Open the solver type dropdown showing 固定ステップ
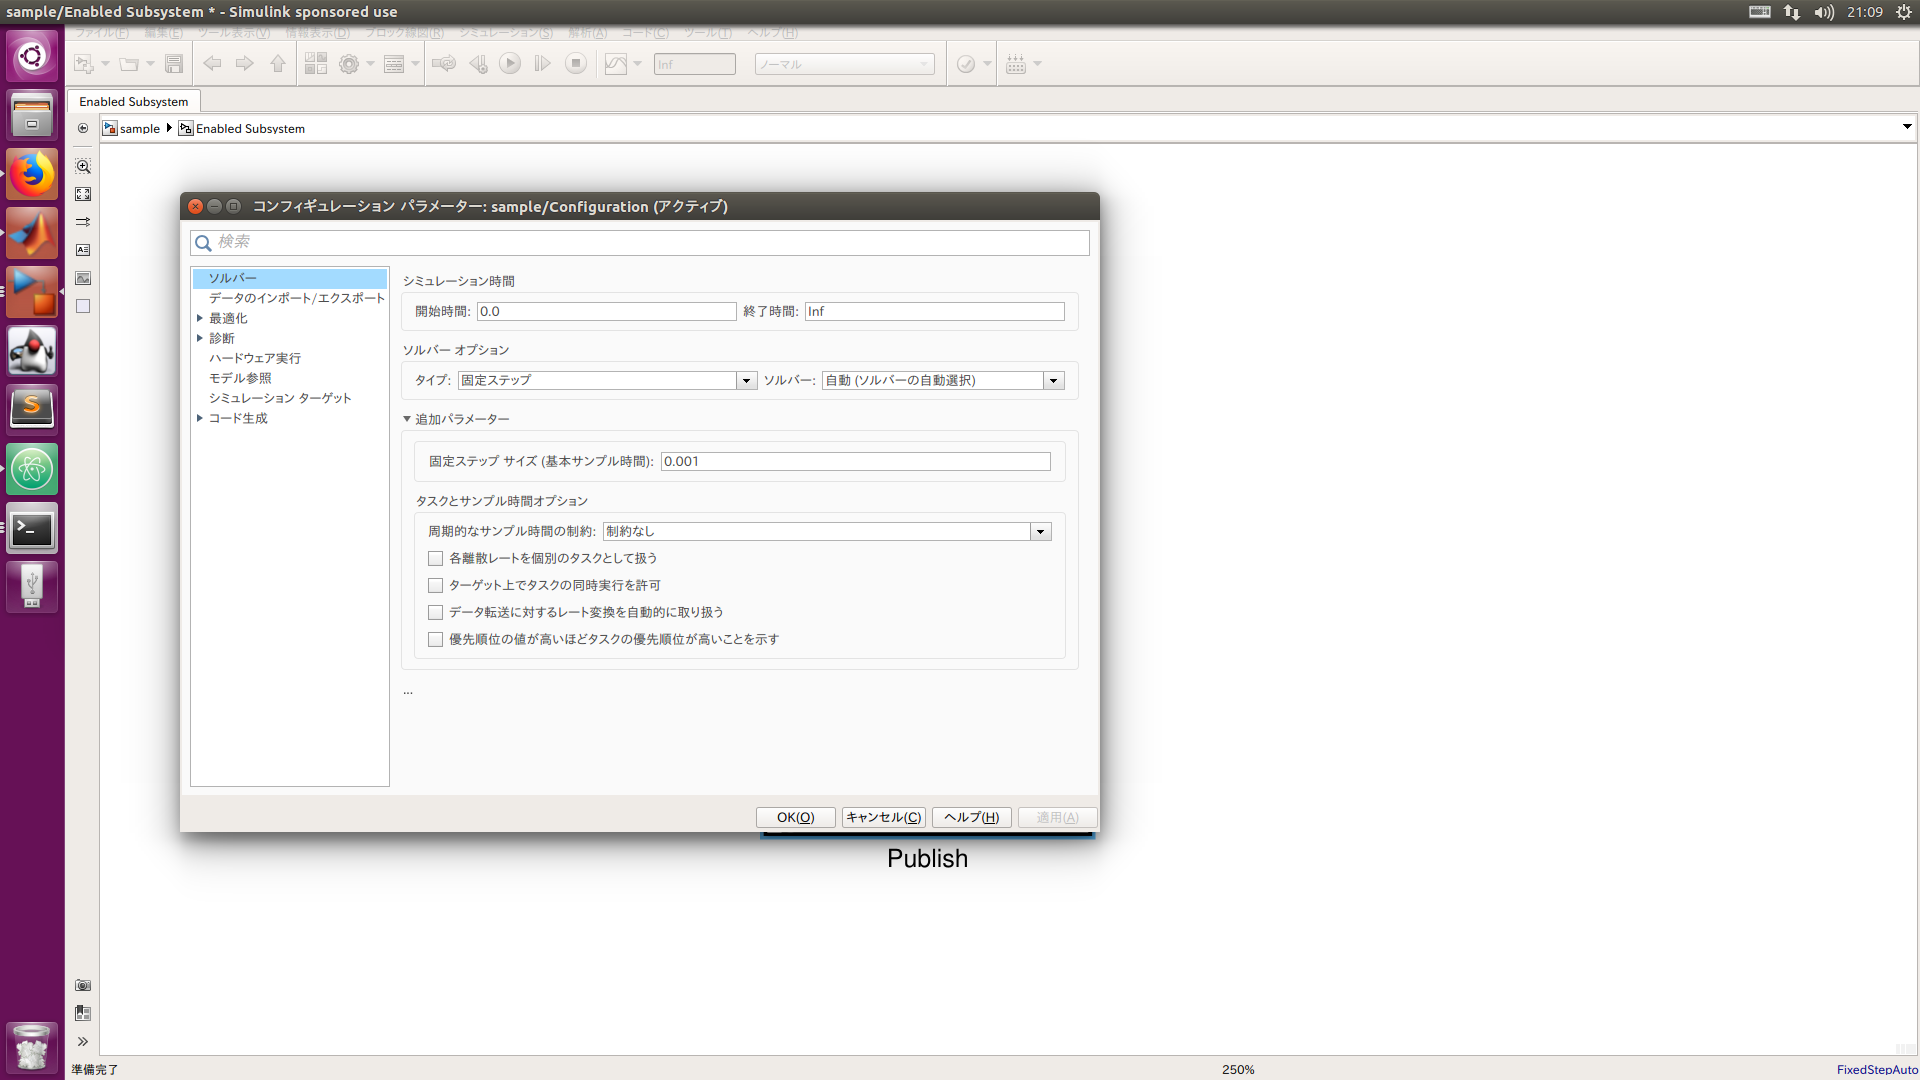 coord(747,380)
